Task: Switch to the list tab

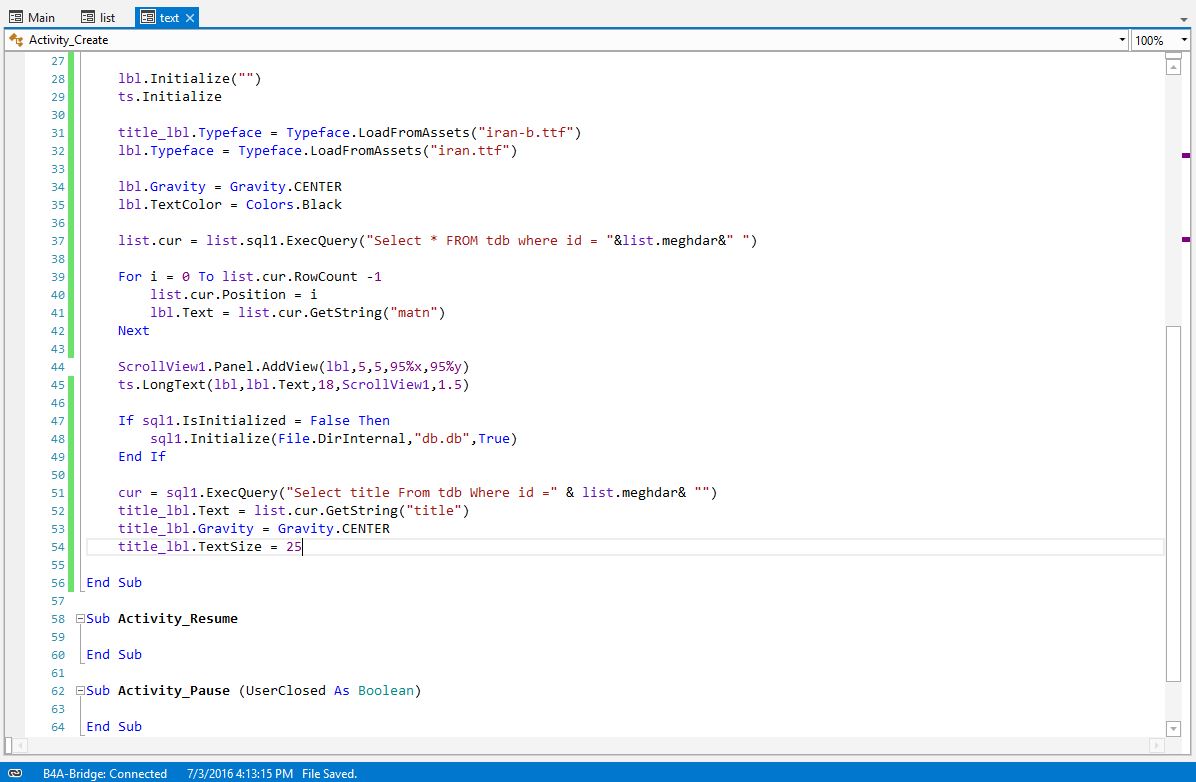Action: tap(107, 17)
